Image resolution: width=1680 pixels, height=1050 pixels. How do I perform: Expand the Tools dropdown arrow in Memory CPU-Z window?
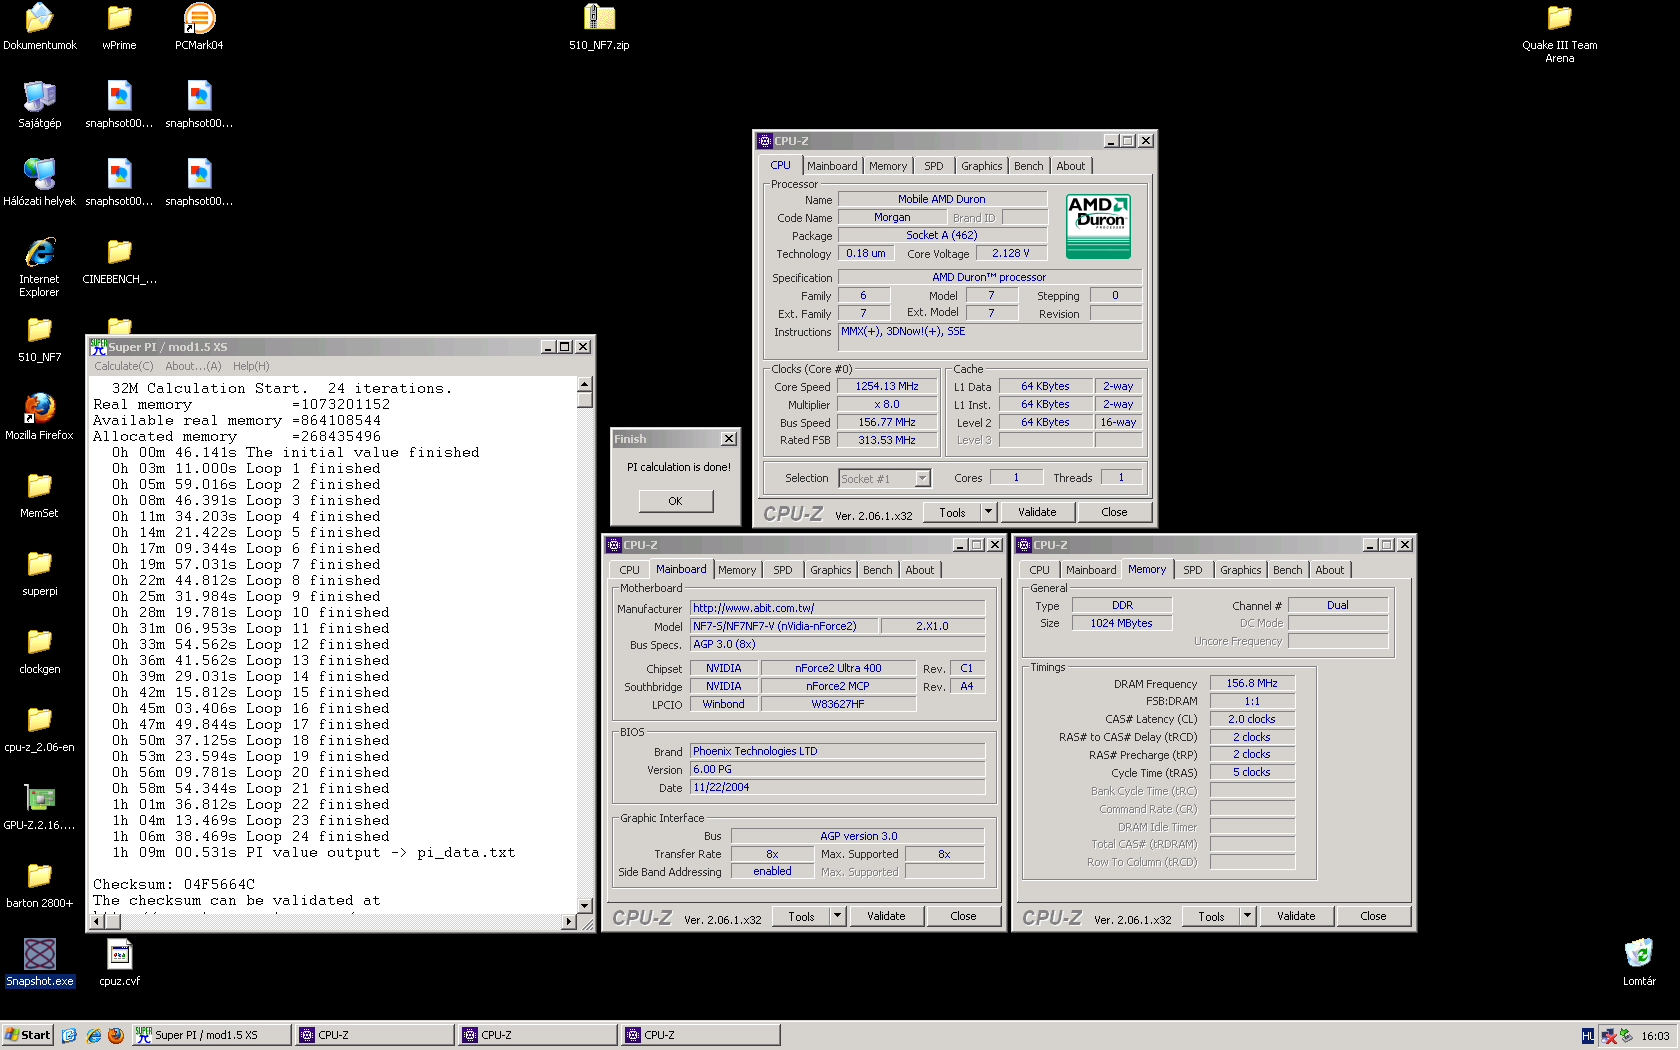(x=1247, y=916)
